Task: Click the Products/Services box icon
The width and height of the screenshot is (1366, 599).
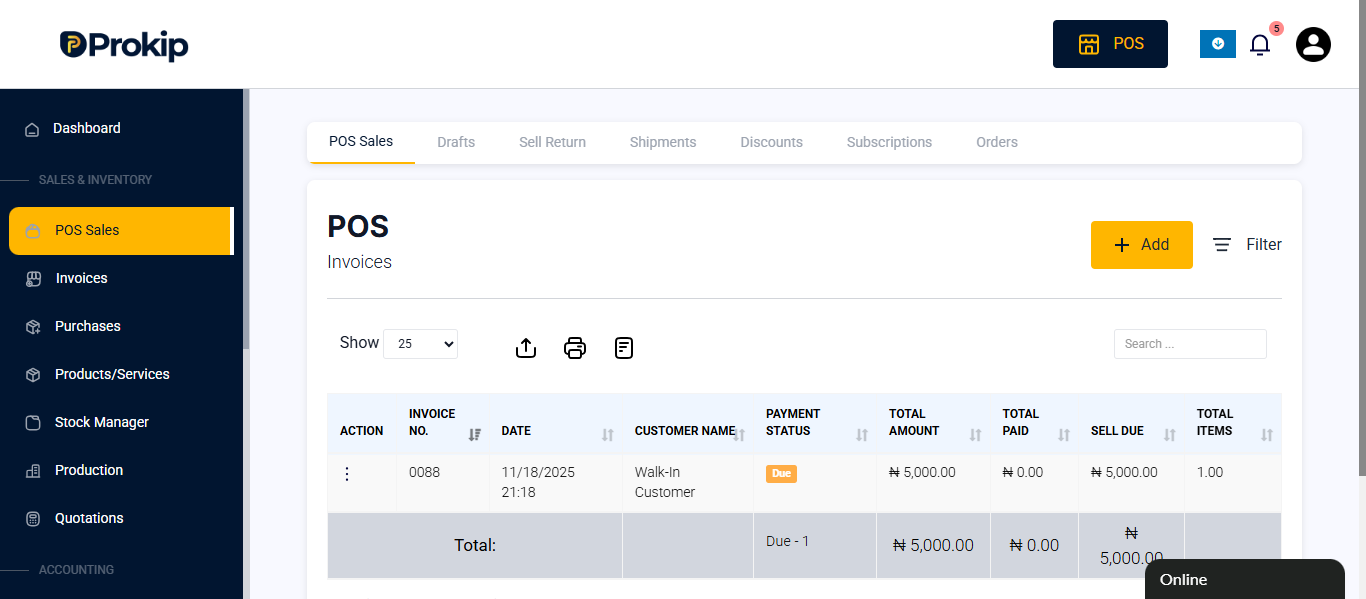Action: tap(33, 375)
